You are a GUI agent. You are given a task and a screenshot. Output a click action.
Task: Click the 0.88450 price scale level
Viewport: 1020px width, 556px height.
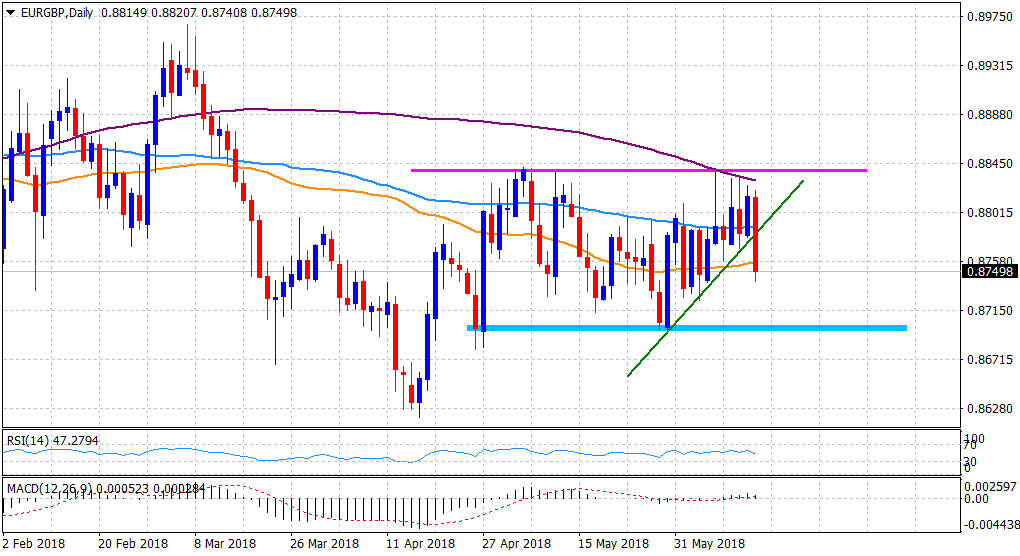pos(988,163)
